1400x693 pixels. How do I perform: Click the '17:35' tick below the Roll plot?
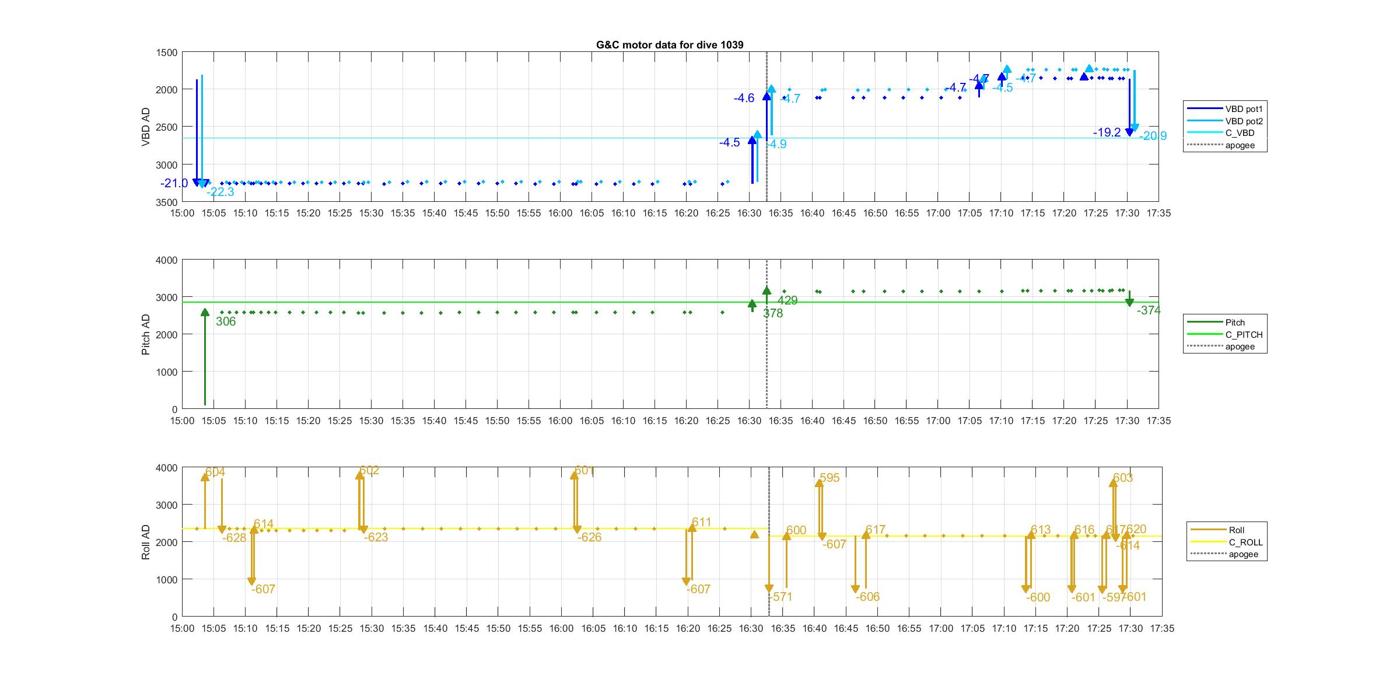click(1161, 628)
